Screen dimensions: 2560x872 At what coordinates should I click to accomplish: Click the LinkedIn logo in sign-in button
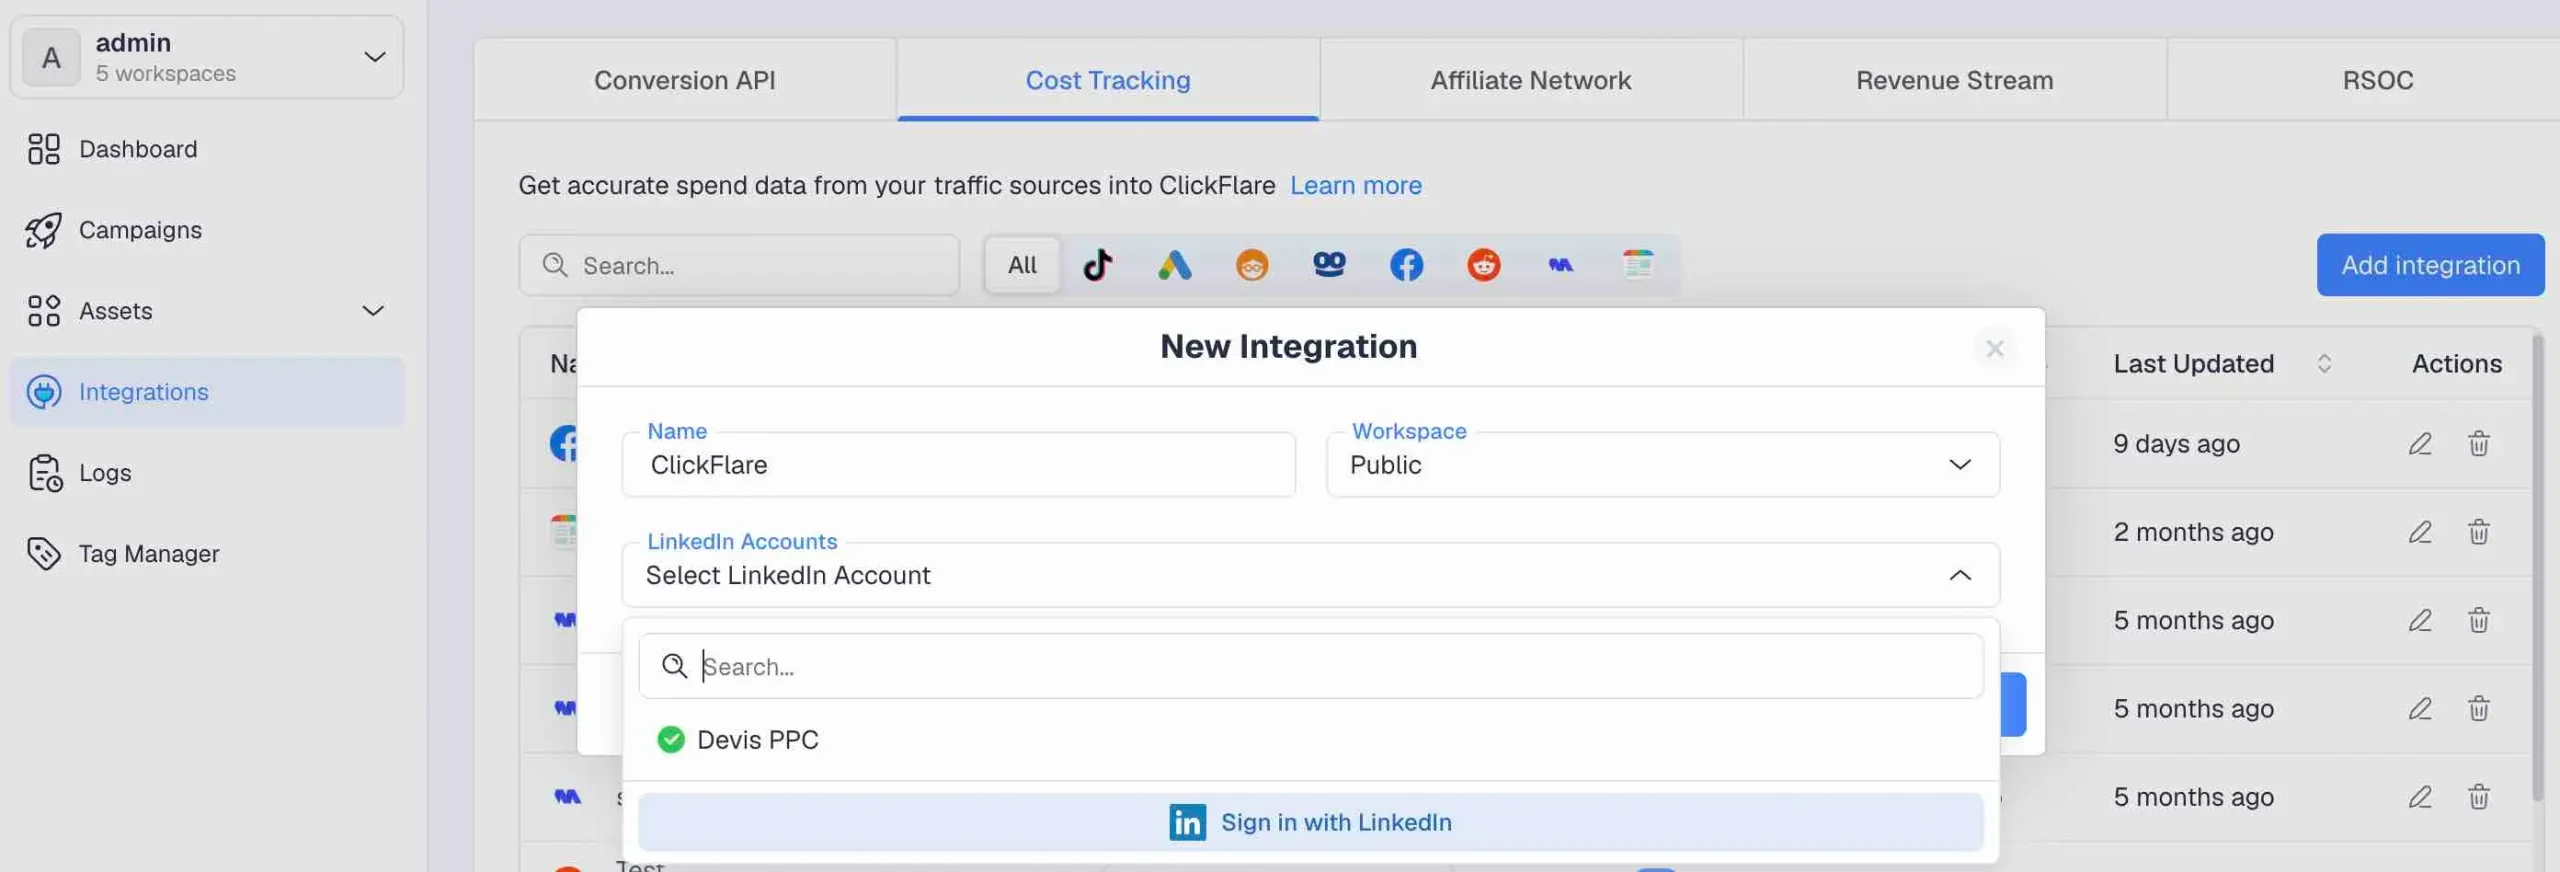coord(1187,822)
